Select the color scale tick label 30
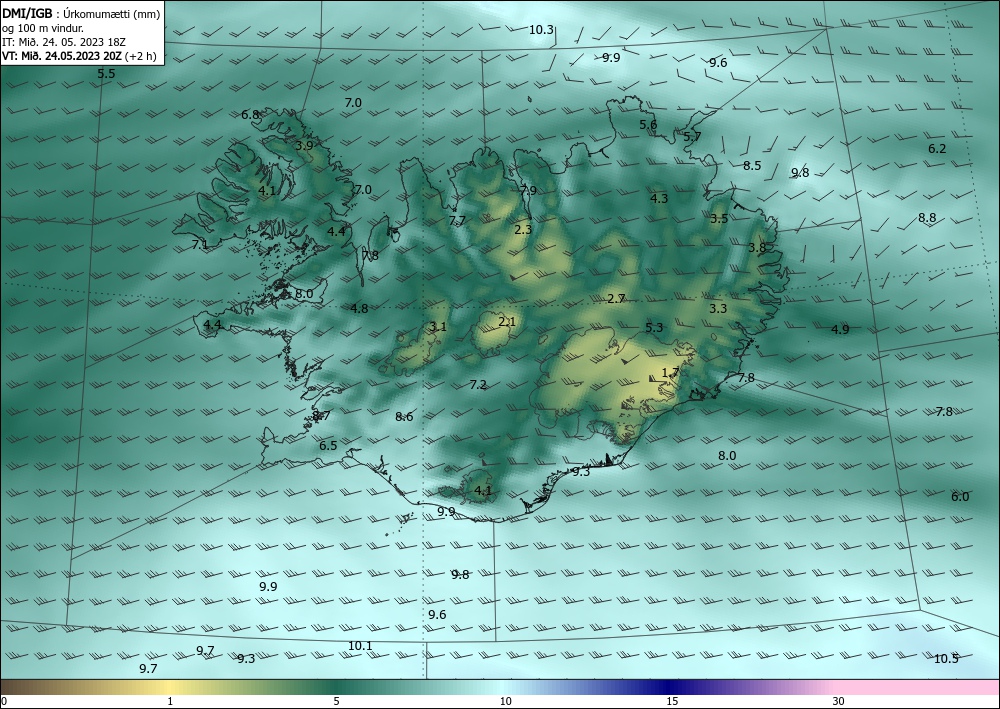The image size is (1000, 709). coord(839,702)
